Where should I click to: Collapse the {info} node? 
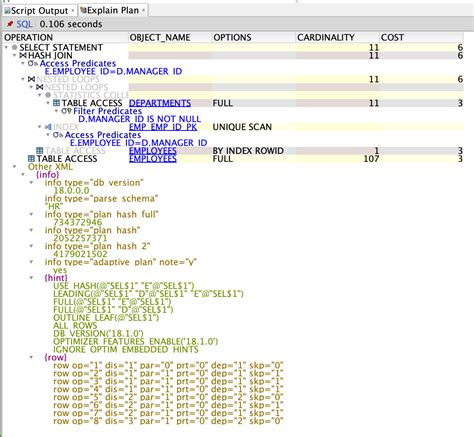[23, 175]
